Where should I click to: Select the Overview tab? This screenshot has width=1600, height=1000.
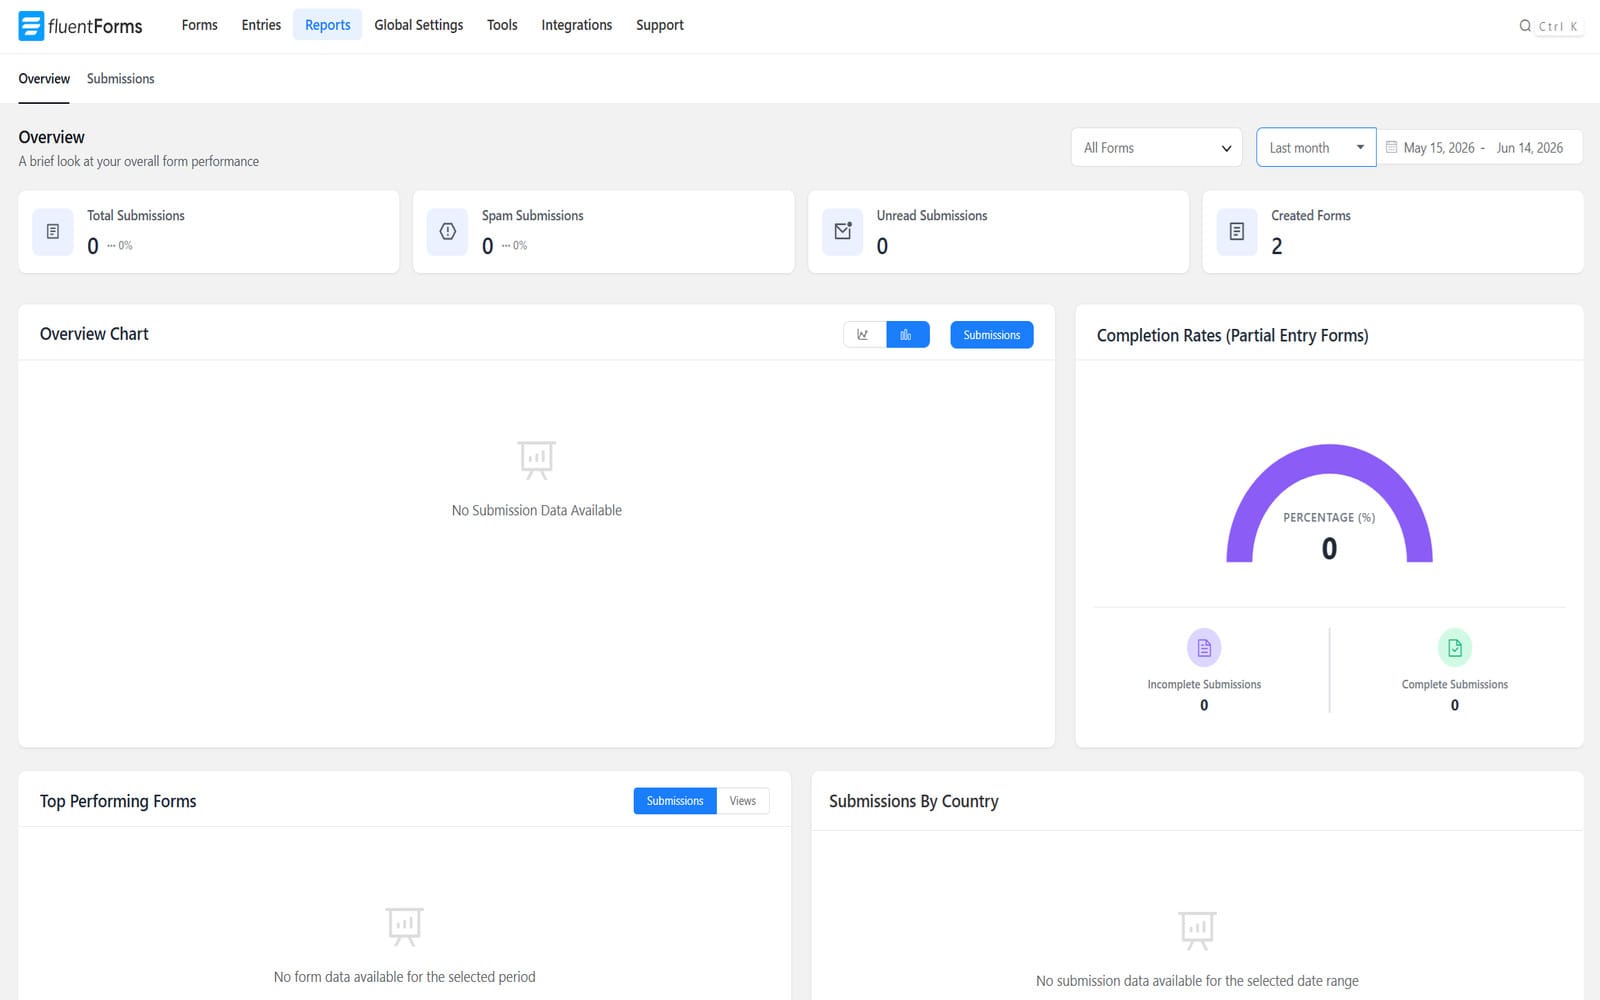click(x=44, y=79)
